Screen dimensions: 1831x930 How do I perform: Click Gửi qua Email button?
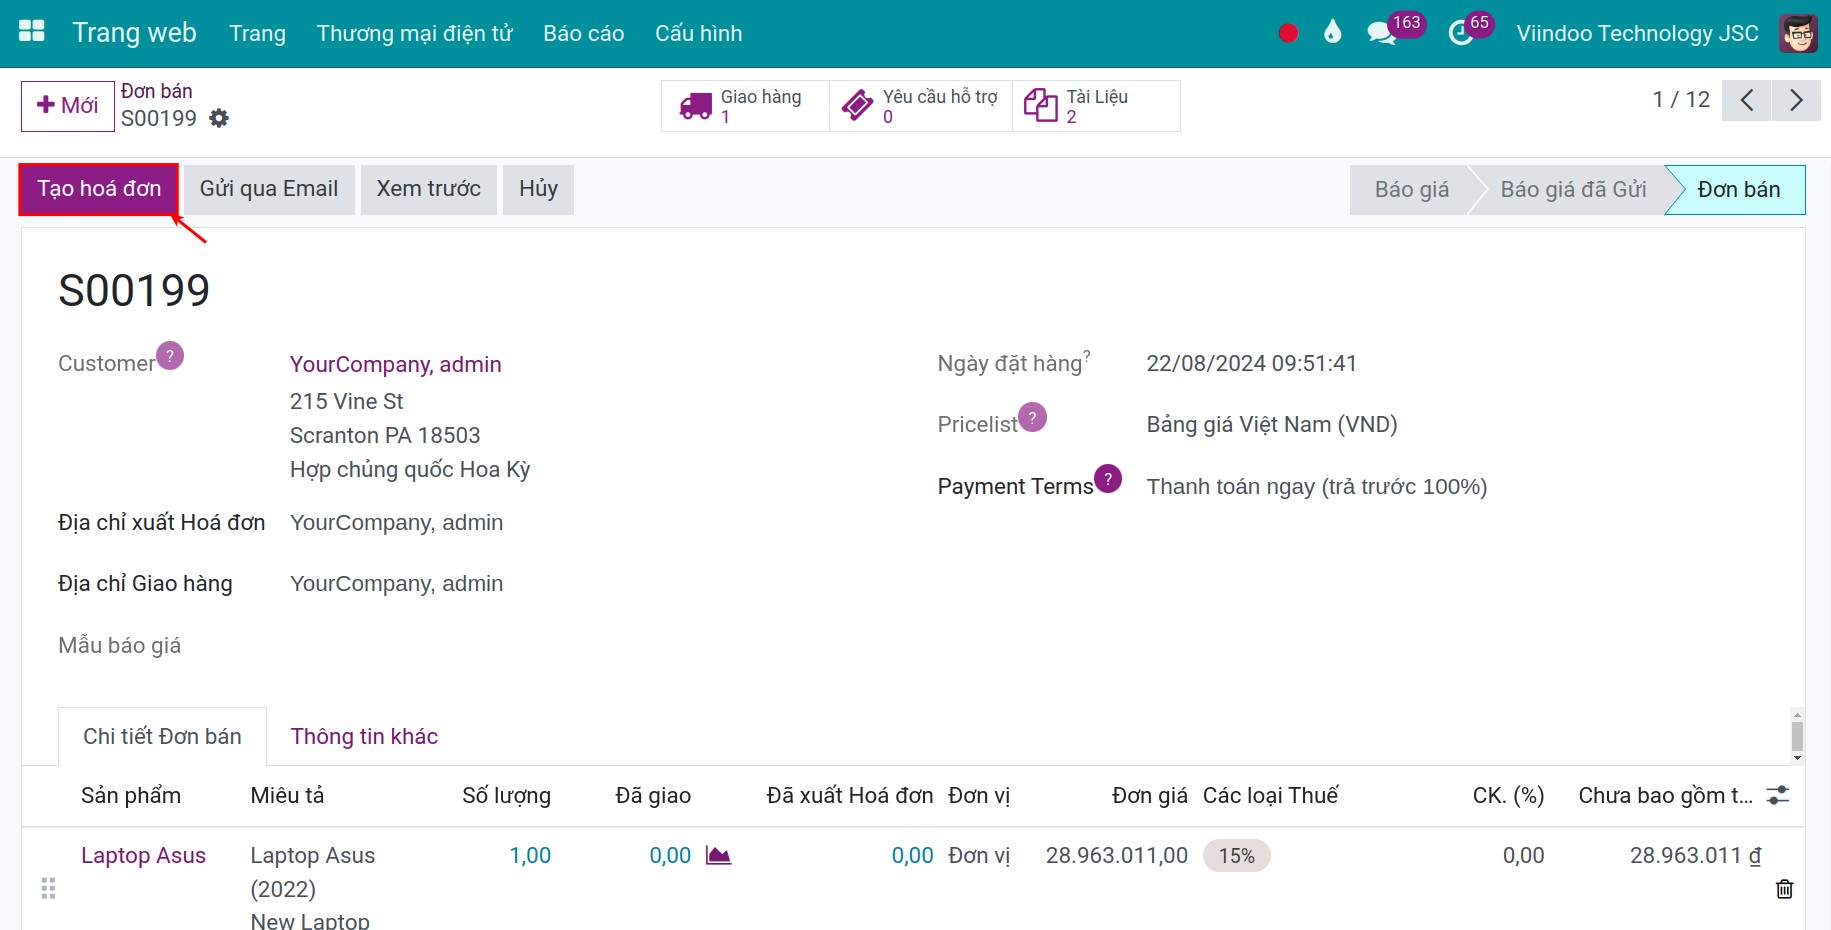click(269, 189)
